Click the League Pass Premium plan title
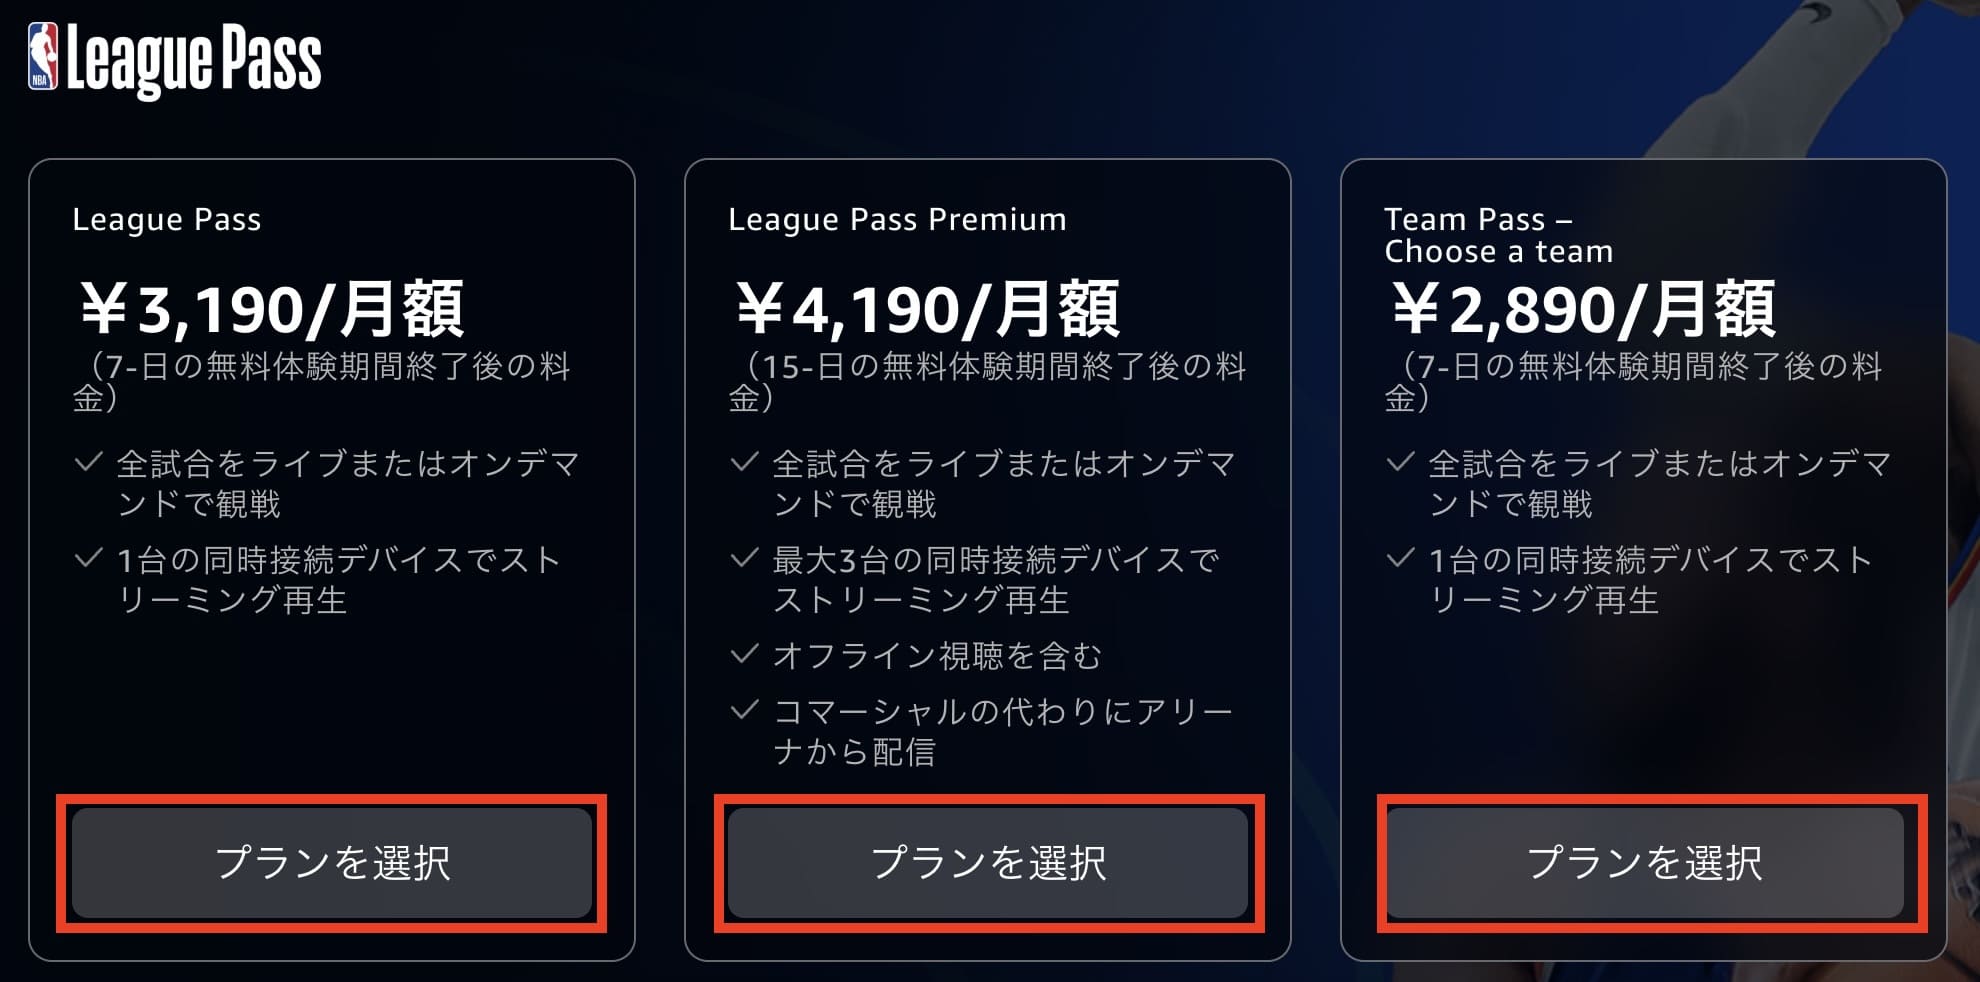 tap(898, 219)
